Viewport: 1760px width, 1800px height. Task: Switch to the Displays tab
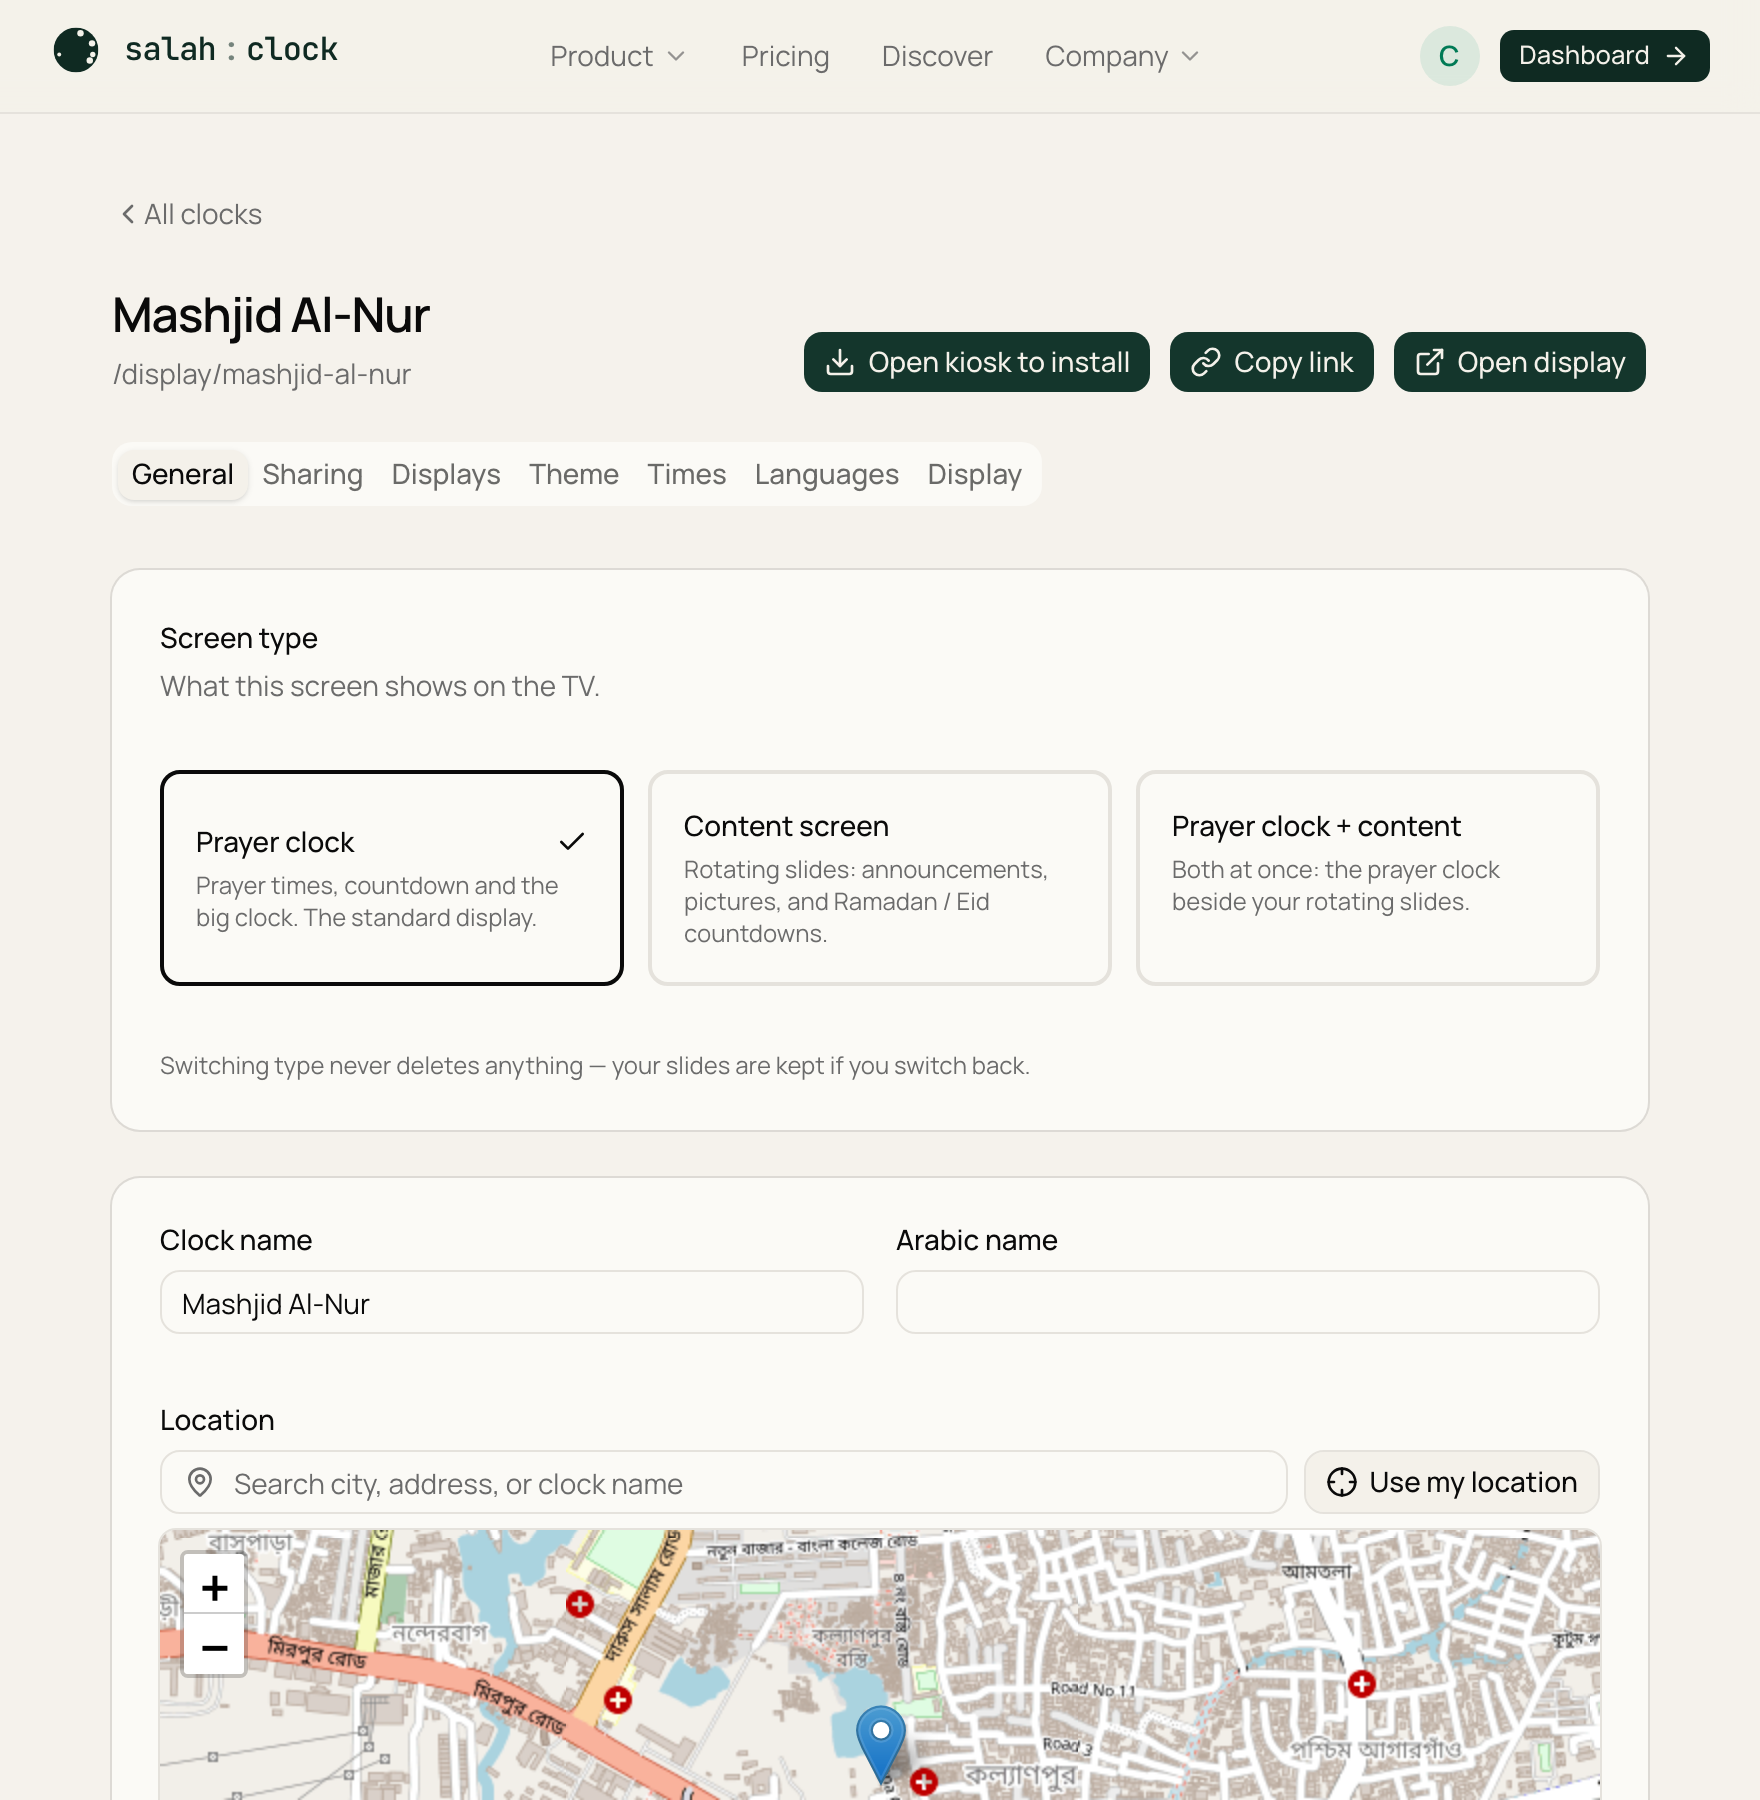pyautogui.click(x=446, y=474)
